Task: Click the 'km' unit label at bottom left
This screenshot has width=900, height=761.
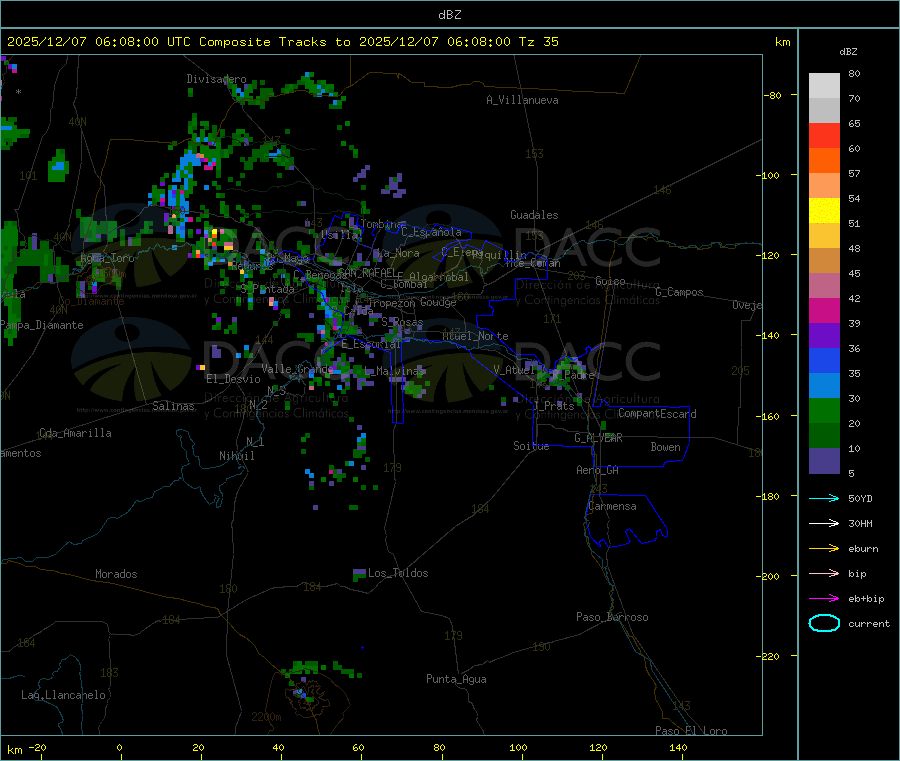Action: point(14,750)
